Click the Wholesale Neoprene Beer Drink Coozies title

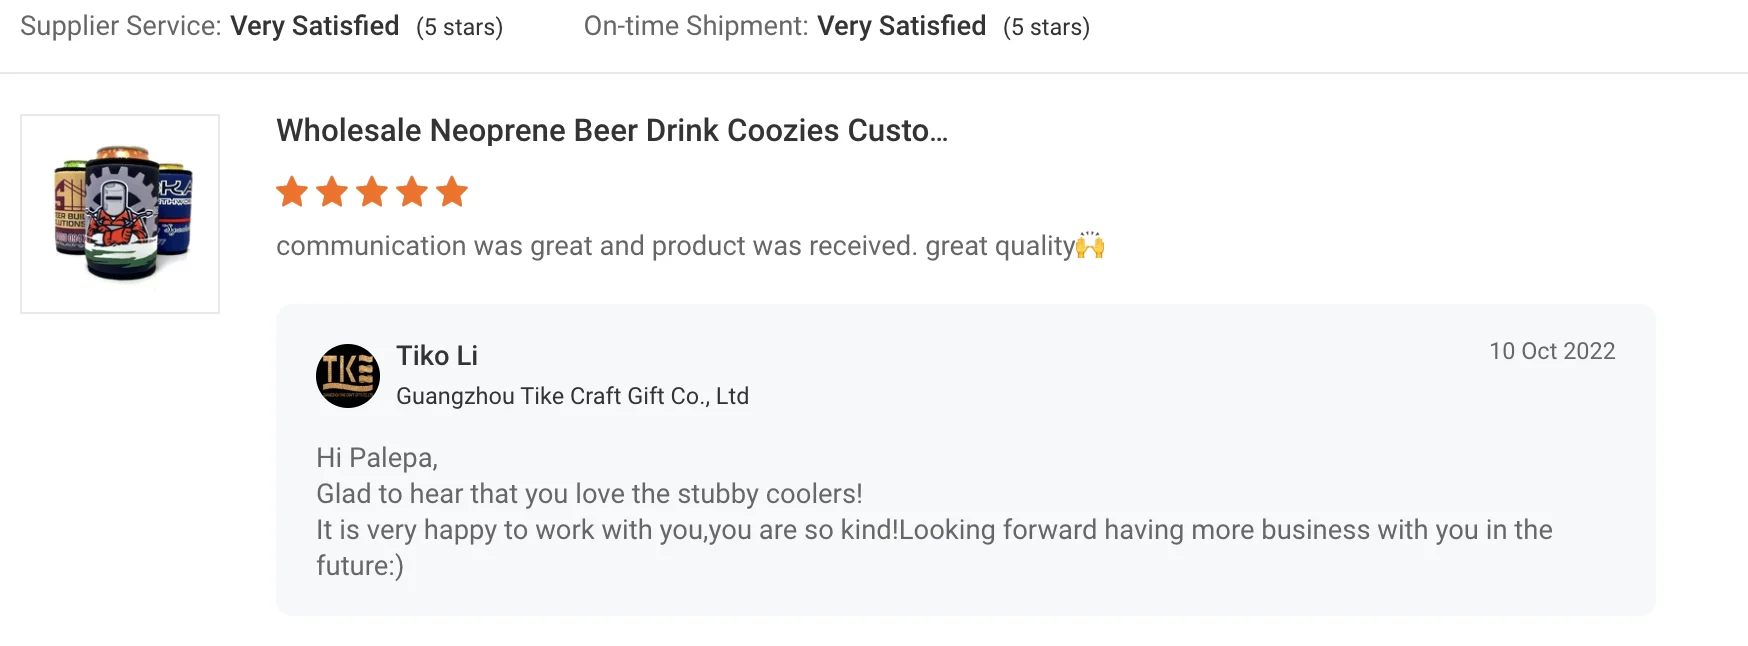tap(612, 131)
